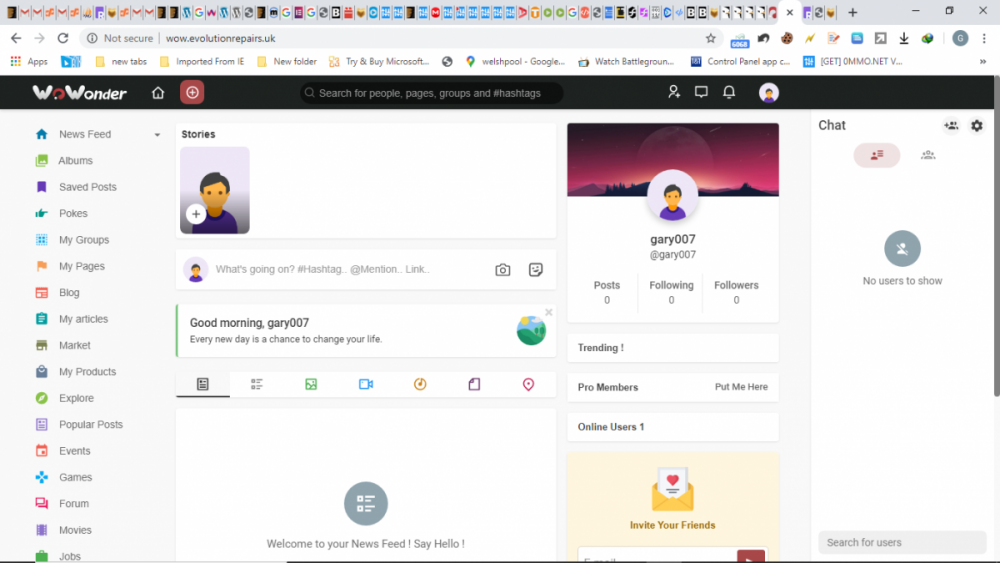Select the location filter tab
The width and height of the screenshot is (1000, 563).
528,384
